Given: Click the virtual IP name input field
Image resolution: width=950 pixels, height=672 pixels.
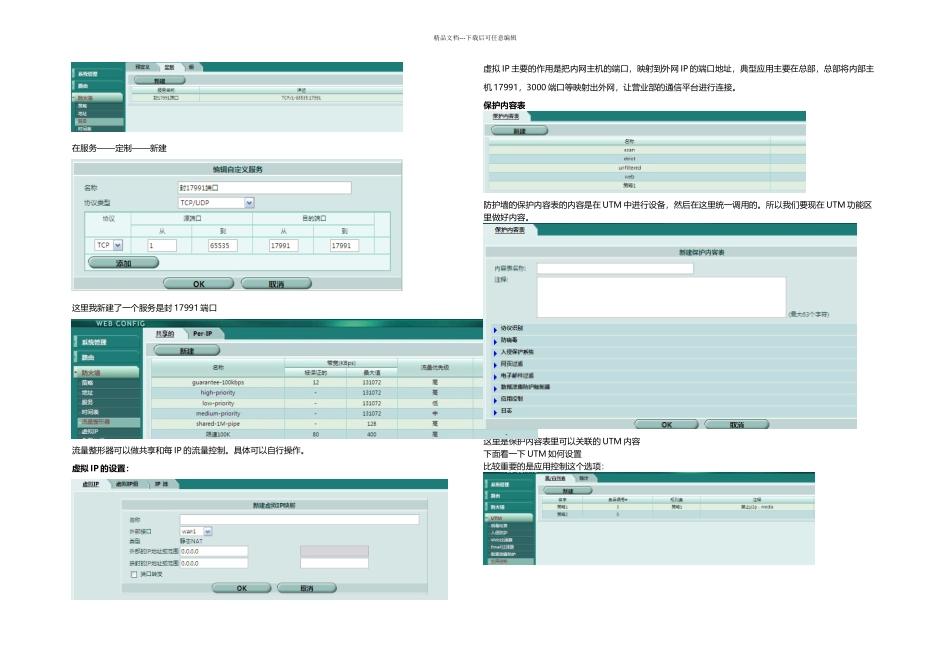Looking at the screenshot, I should pos(299,520).
